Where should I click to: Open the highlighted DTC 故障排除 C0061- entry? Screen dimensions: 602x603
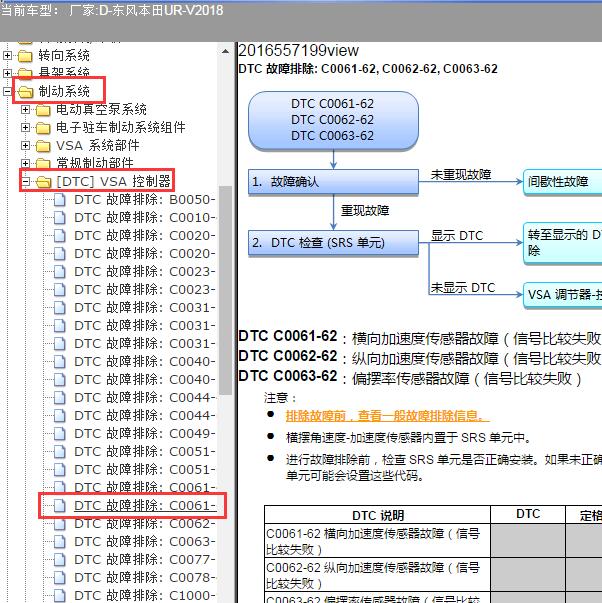[x=144, y=506]
